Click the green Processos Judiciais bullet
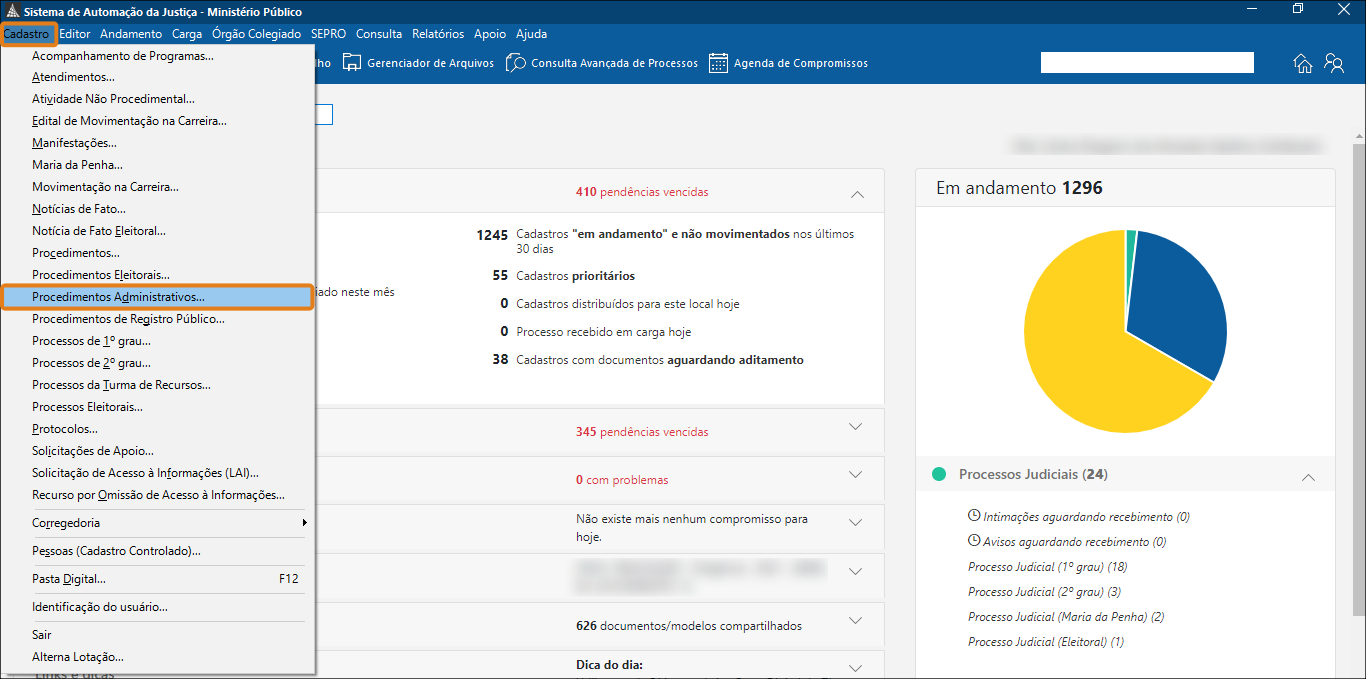The image size is (1366, 679). click(x=938, y=474)
